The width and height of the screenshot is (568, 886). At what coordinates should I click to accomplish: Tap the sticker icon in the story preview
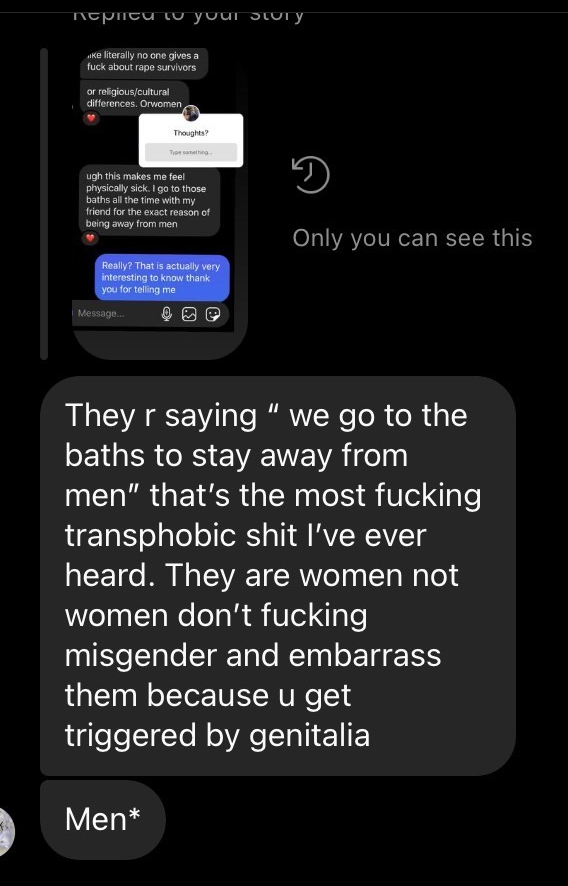point(213,314)
